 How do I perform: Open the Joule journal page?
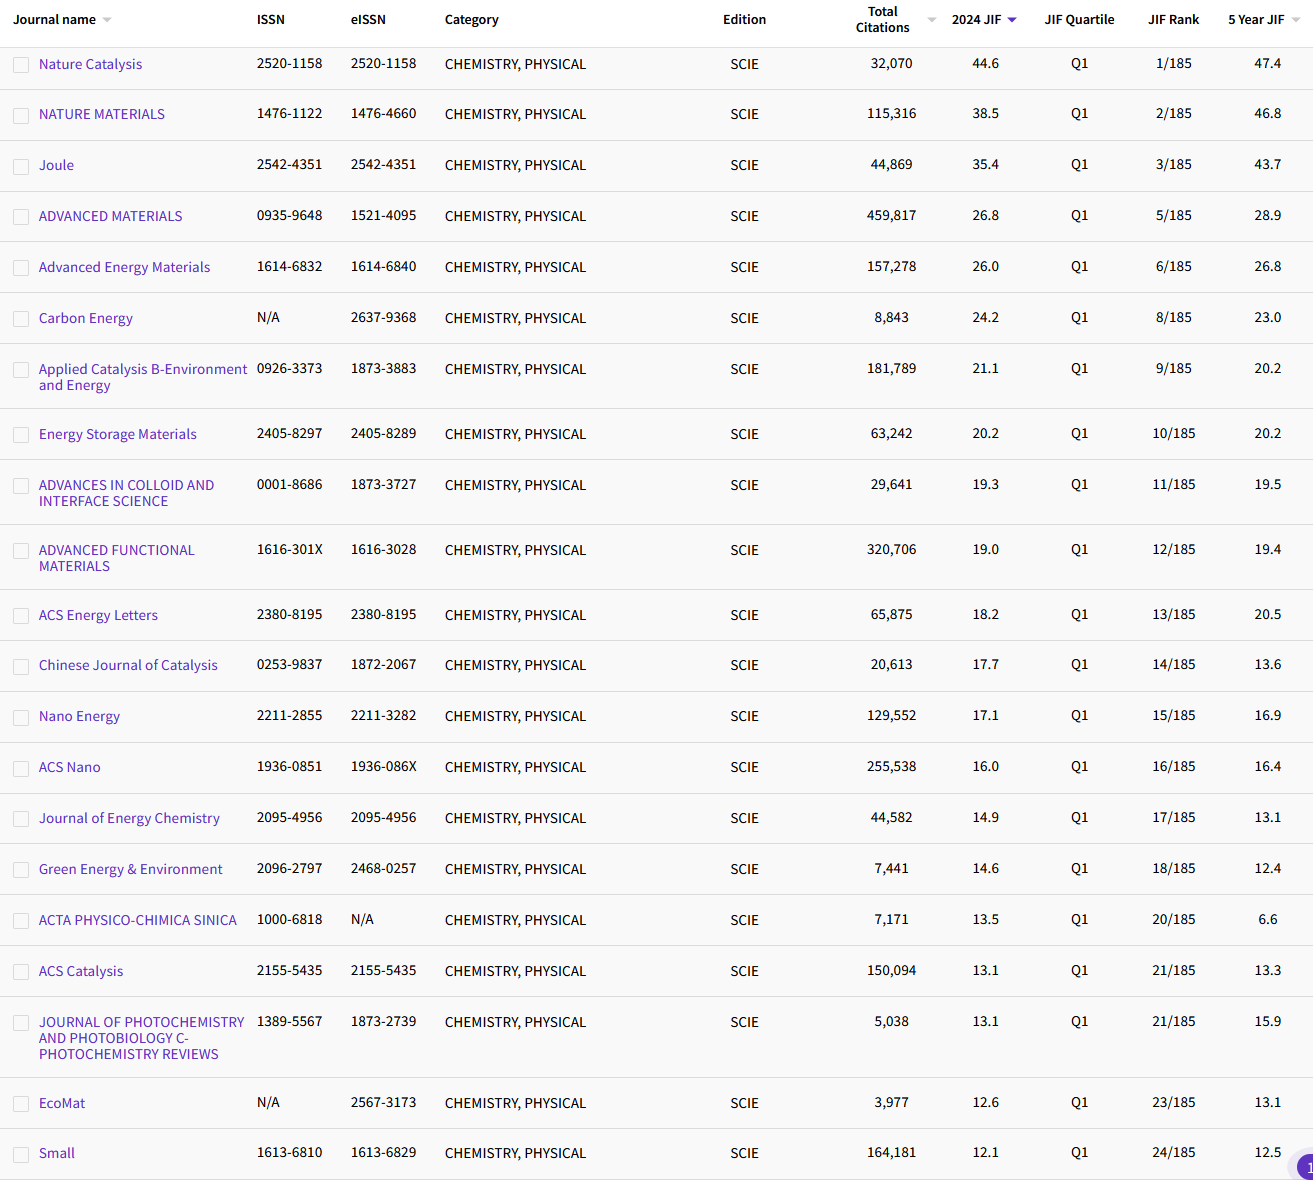click(56, 165)
